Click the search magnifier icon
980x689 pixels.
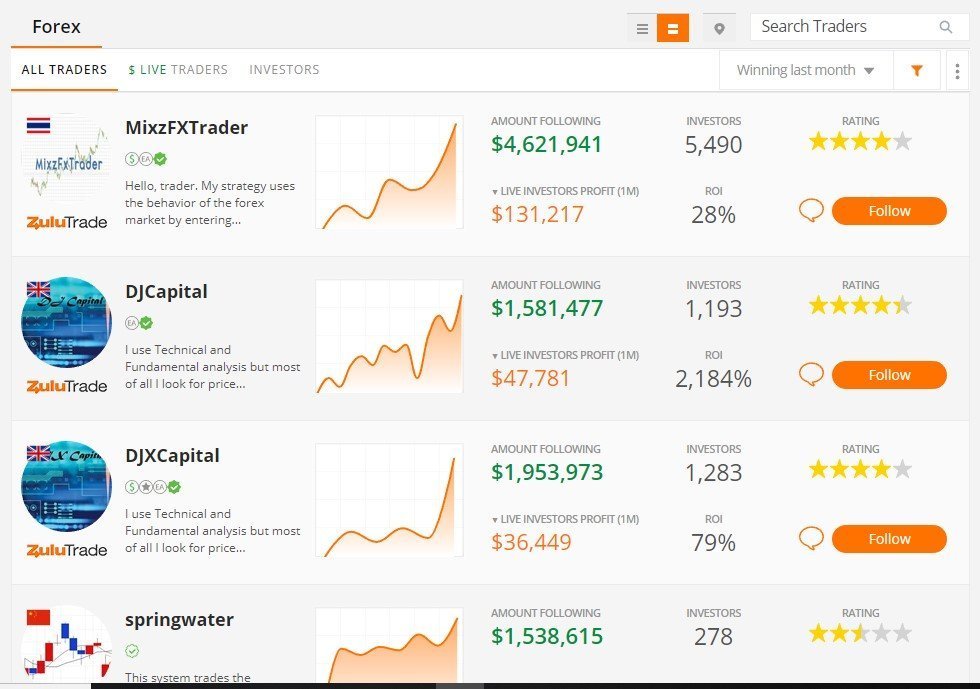(x=946, y=27)
